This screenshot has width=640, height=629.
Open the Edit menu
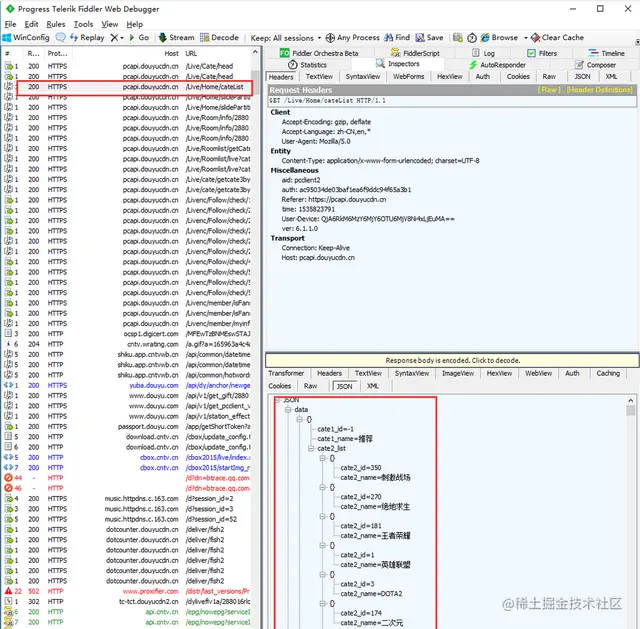point(31,24)
